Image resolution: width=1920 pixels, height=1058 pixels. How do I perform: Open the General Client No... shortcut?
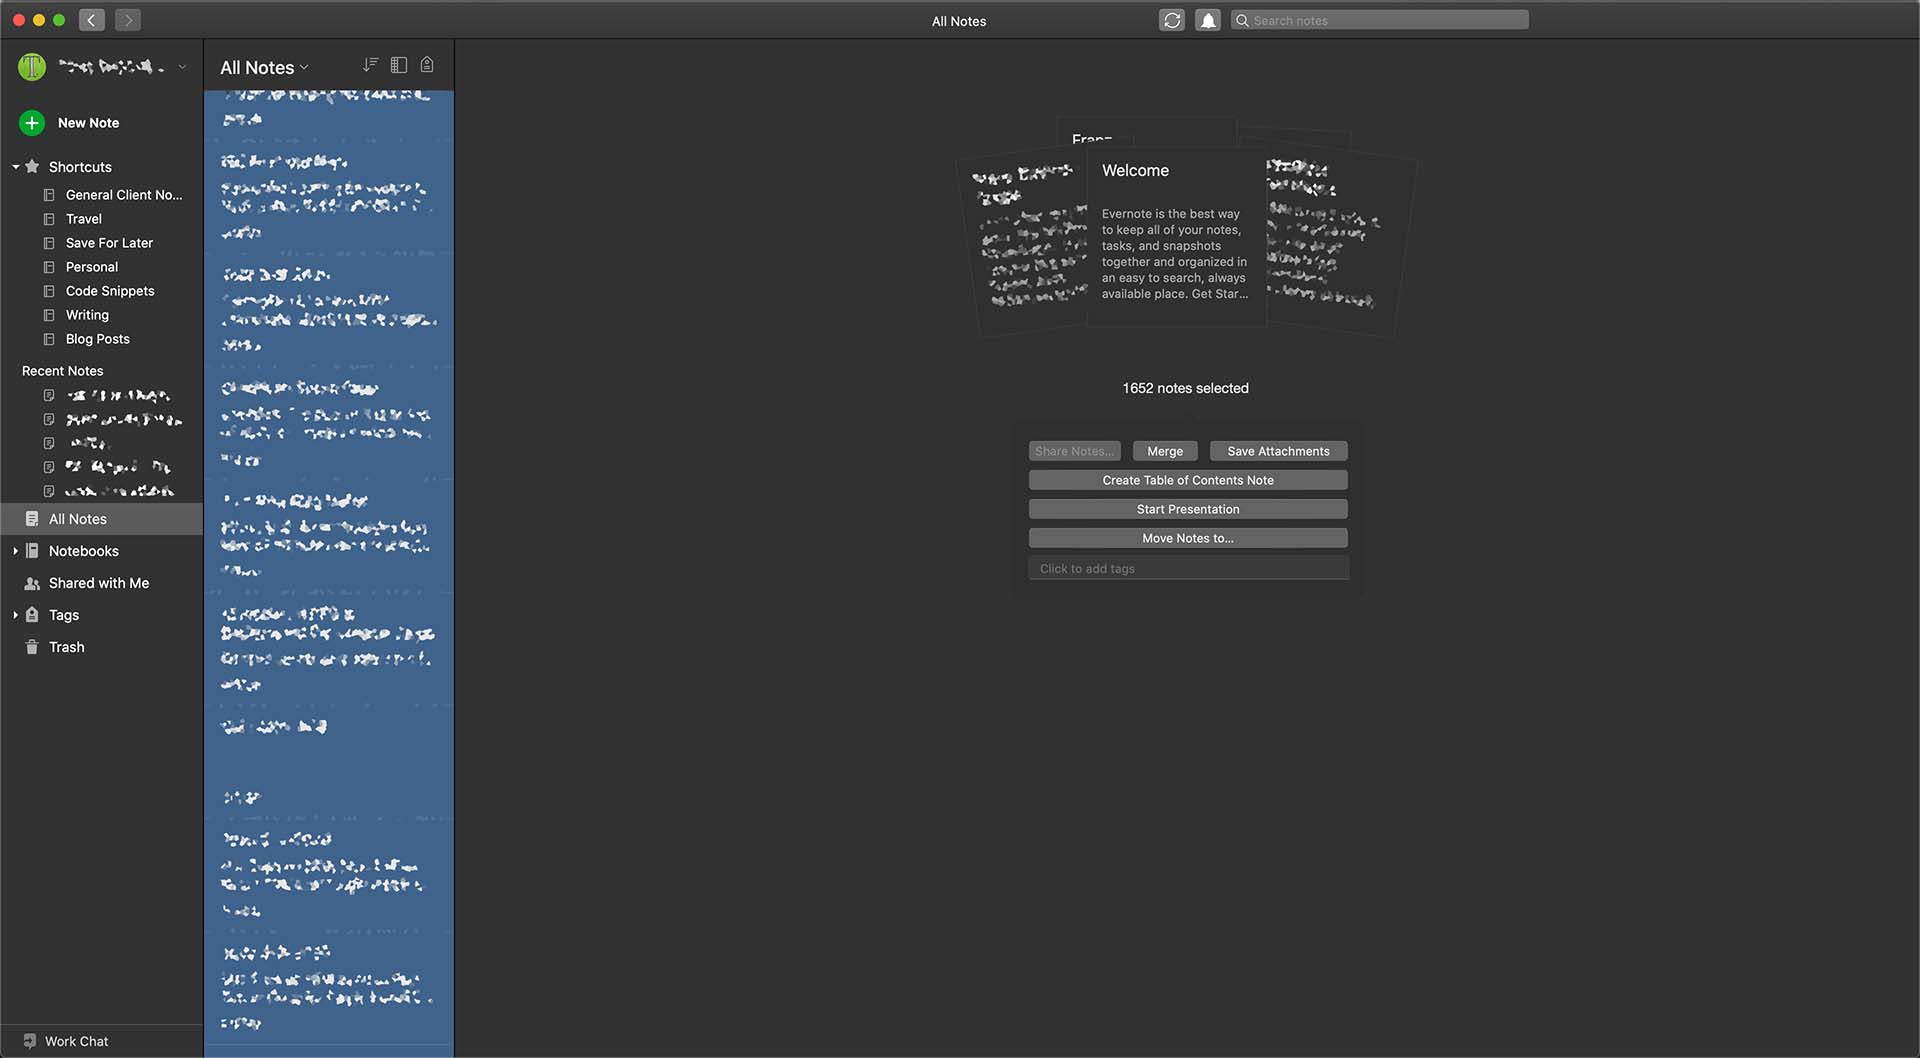point(124,195)
